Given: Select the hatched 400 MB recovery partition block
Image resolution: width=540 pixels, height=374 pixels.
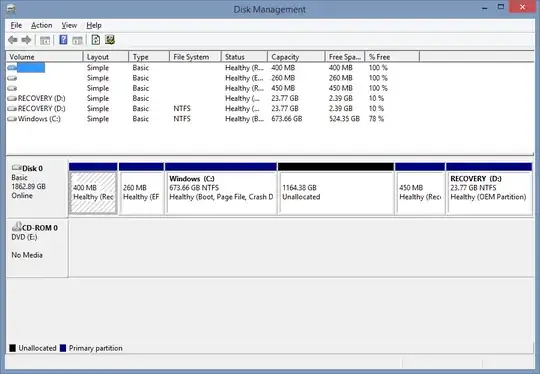Looking at the screenshot, I should pos(93,193).
